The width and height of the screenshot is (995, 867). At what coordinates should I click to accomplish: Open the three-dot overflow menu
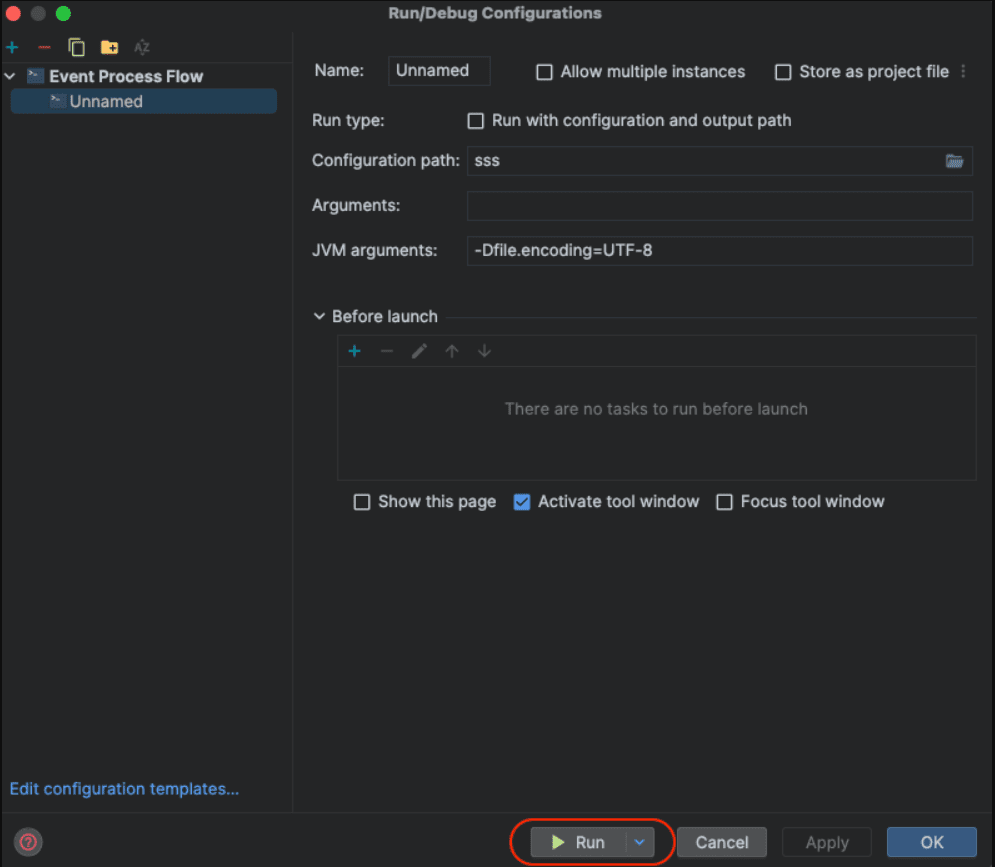coord(963,71)
